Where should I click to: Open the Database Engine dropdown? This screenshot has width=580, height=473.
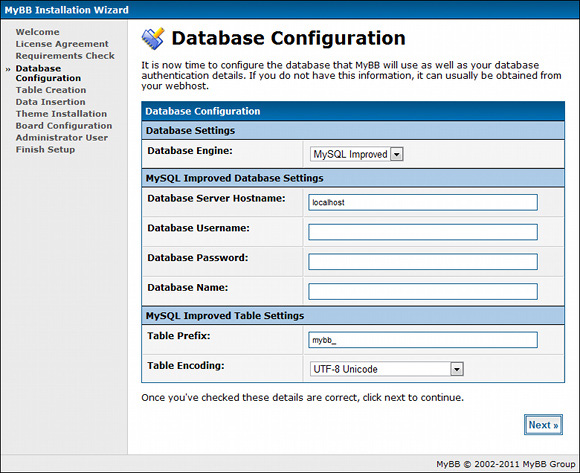(x=357, y=154)
